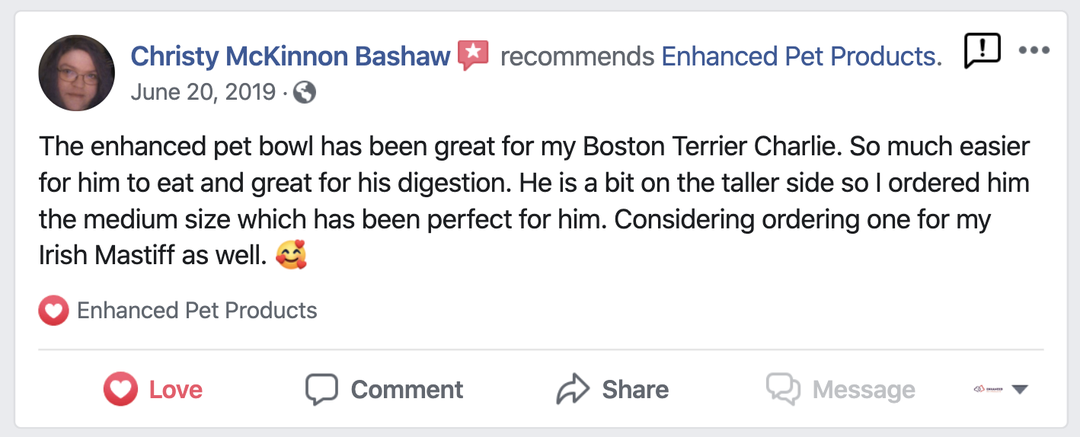Click the Share arrow icon

point(570,389)
